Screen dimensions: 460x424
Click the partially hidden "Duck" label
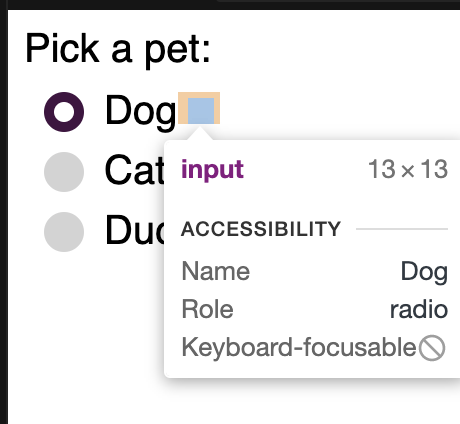tap(135, 230)
